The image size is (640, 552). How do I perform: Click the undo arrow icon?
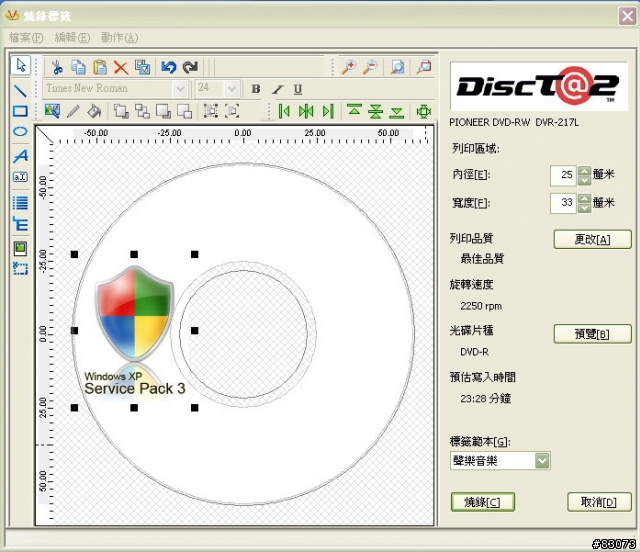tap(169, 67)
